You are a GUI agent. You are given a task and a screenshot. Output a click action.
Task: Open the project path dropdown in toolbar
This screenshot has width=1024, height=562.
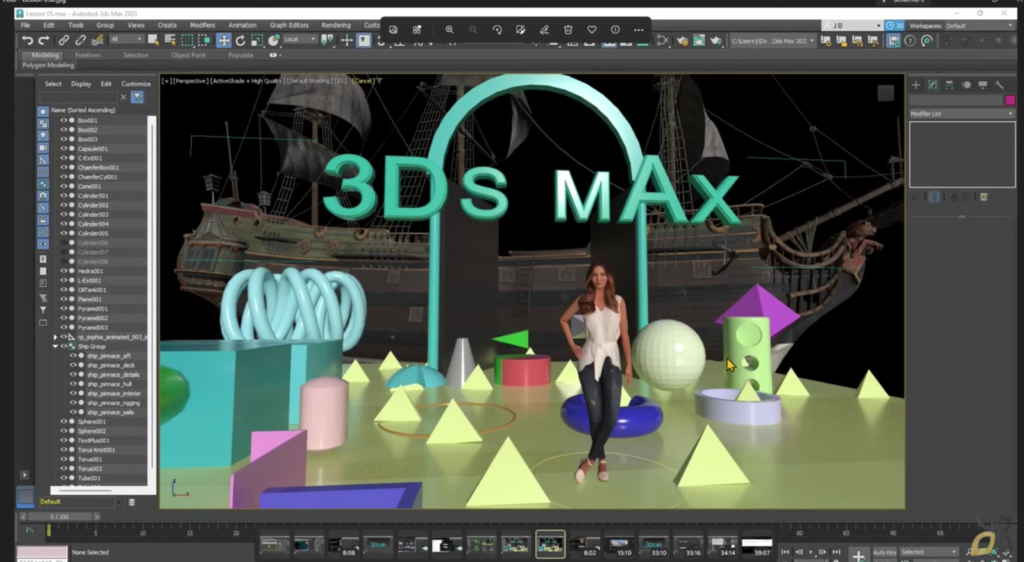click(773, 40)
